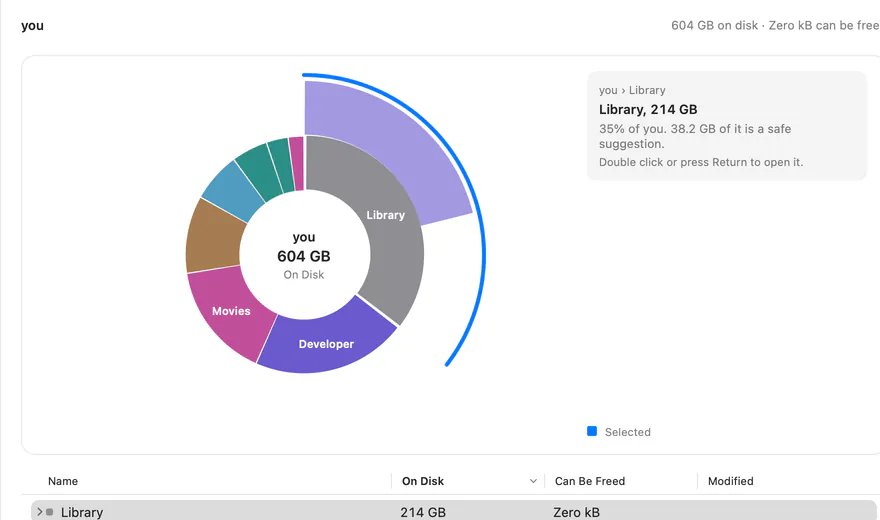Click the blue Selected legend swatch
This screenshot has width=880, height=520.
pyautogui.click(x=592, y=431)
